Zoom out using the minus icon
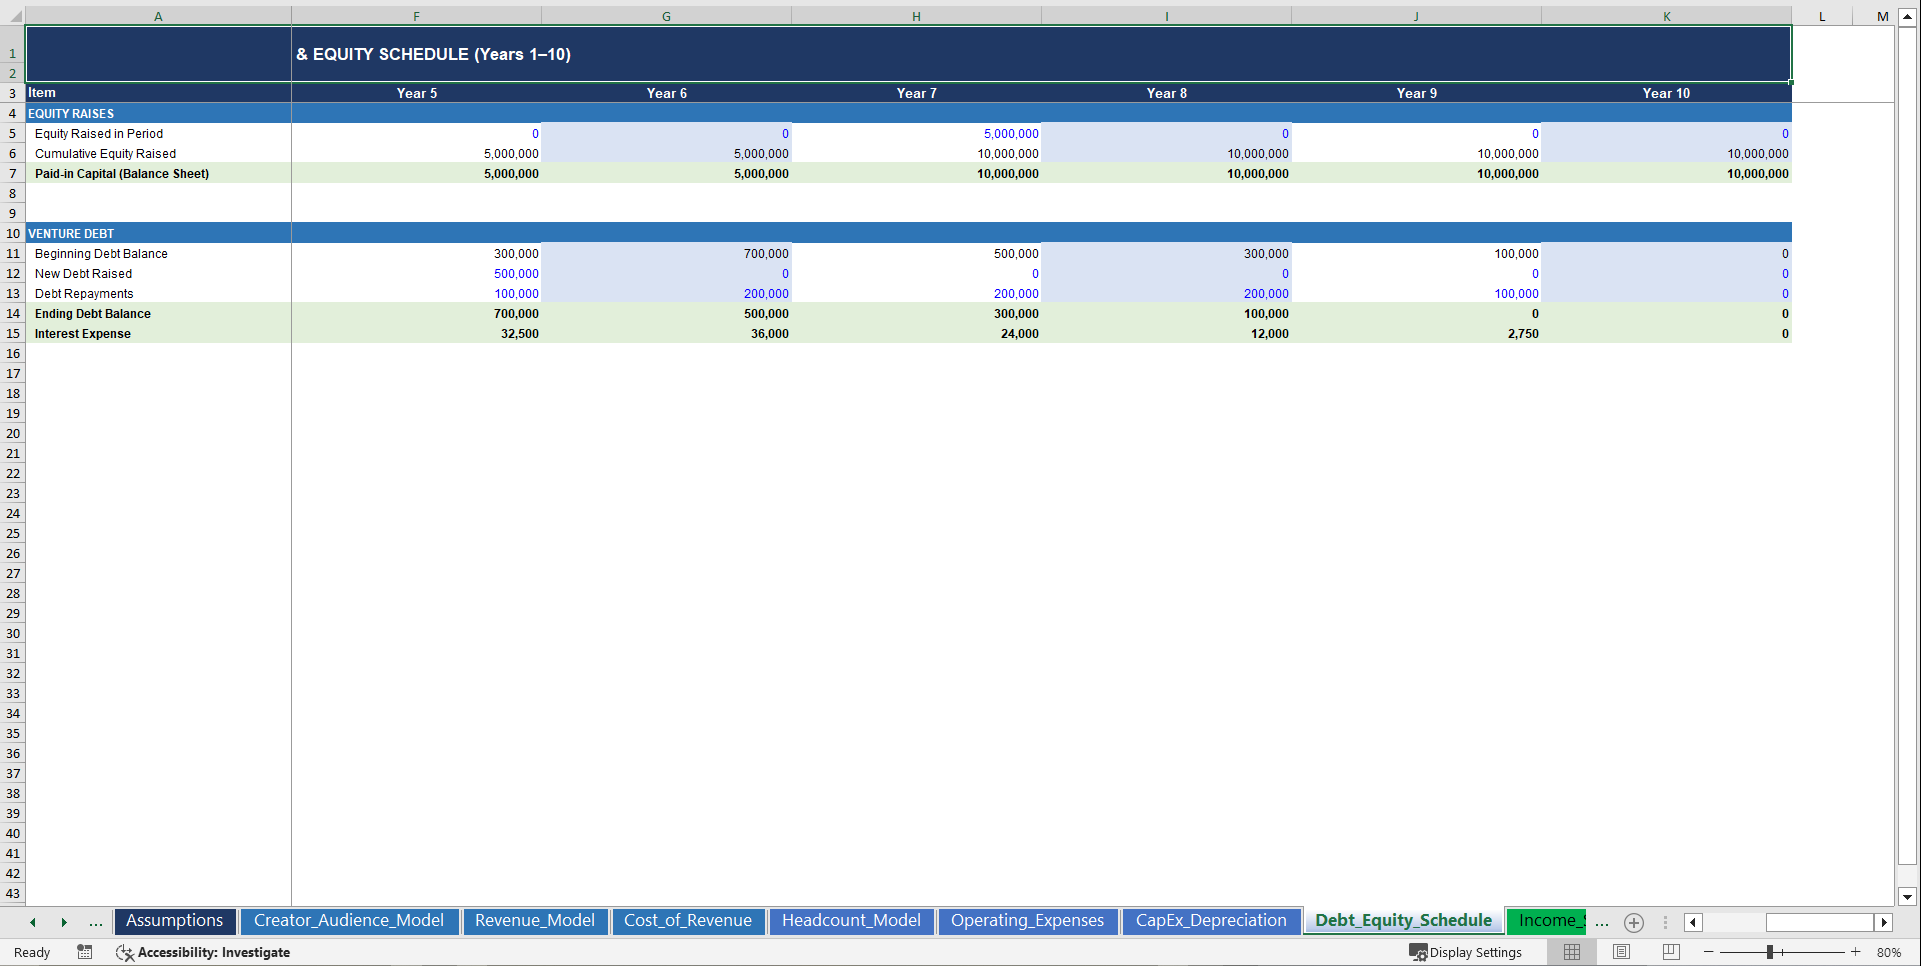Image resolution: width=1921 pixels, height=966 pixels. (1709, 952)
